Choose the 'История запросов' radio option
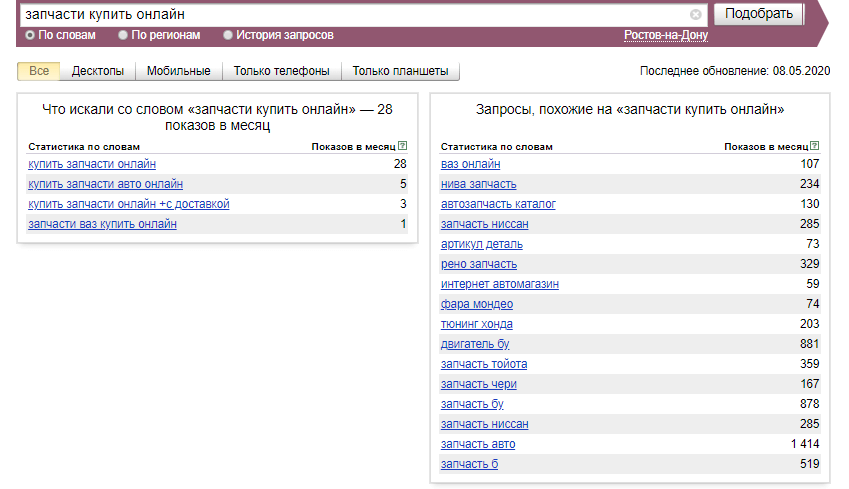This screenshot has height=489, width=849. point(228,35)
